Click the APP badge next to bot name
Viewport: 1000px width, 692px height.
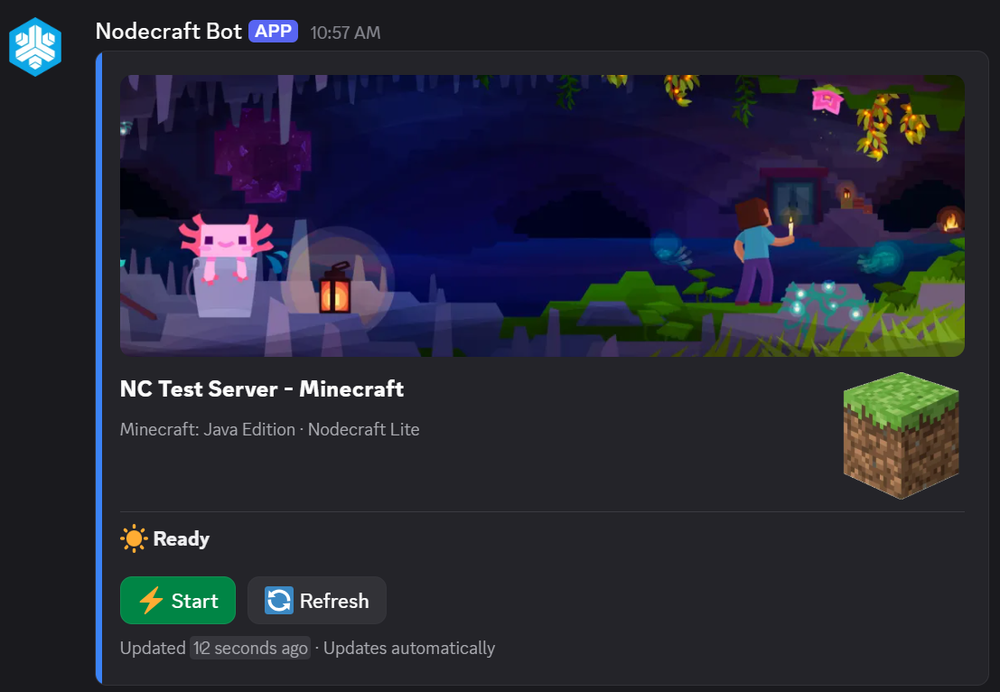tap(273, 31)
